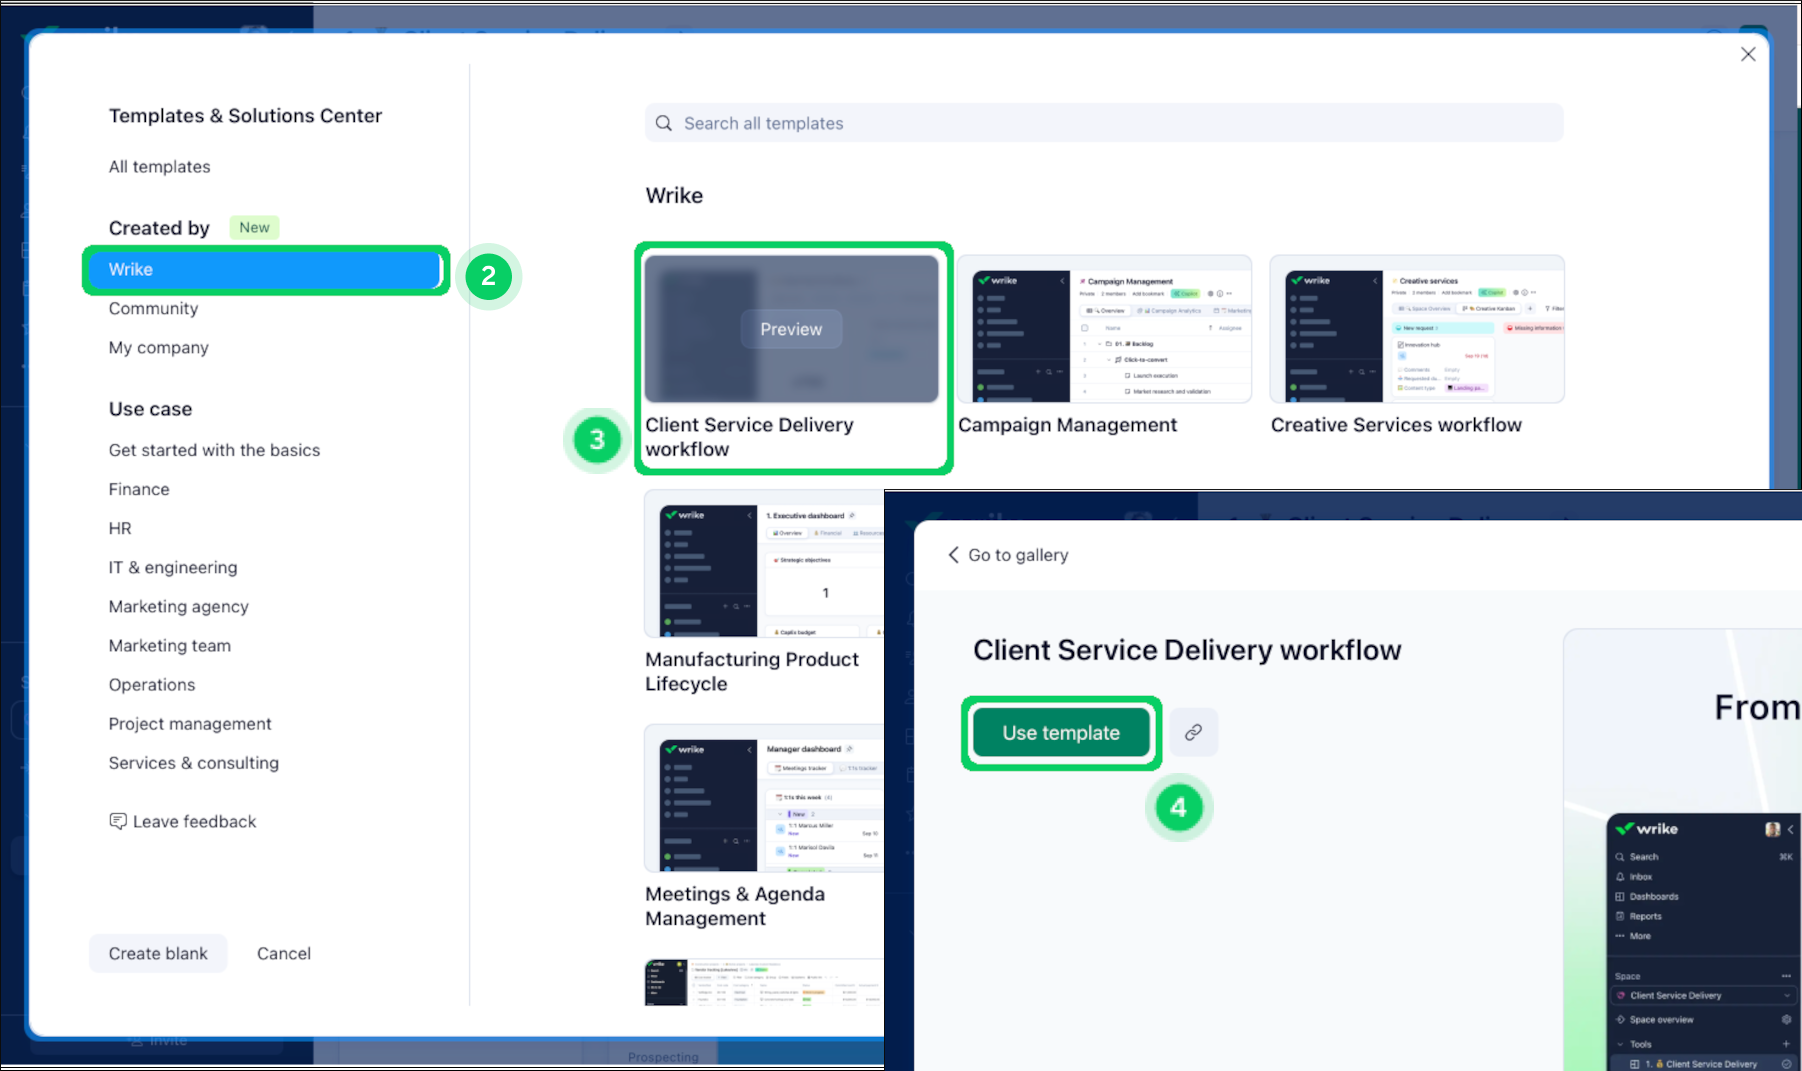Select Community in the Created by list
Viewport: 1802px width, 1071px height.
[x=153, y=308]
